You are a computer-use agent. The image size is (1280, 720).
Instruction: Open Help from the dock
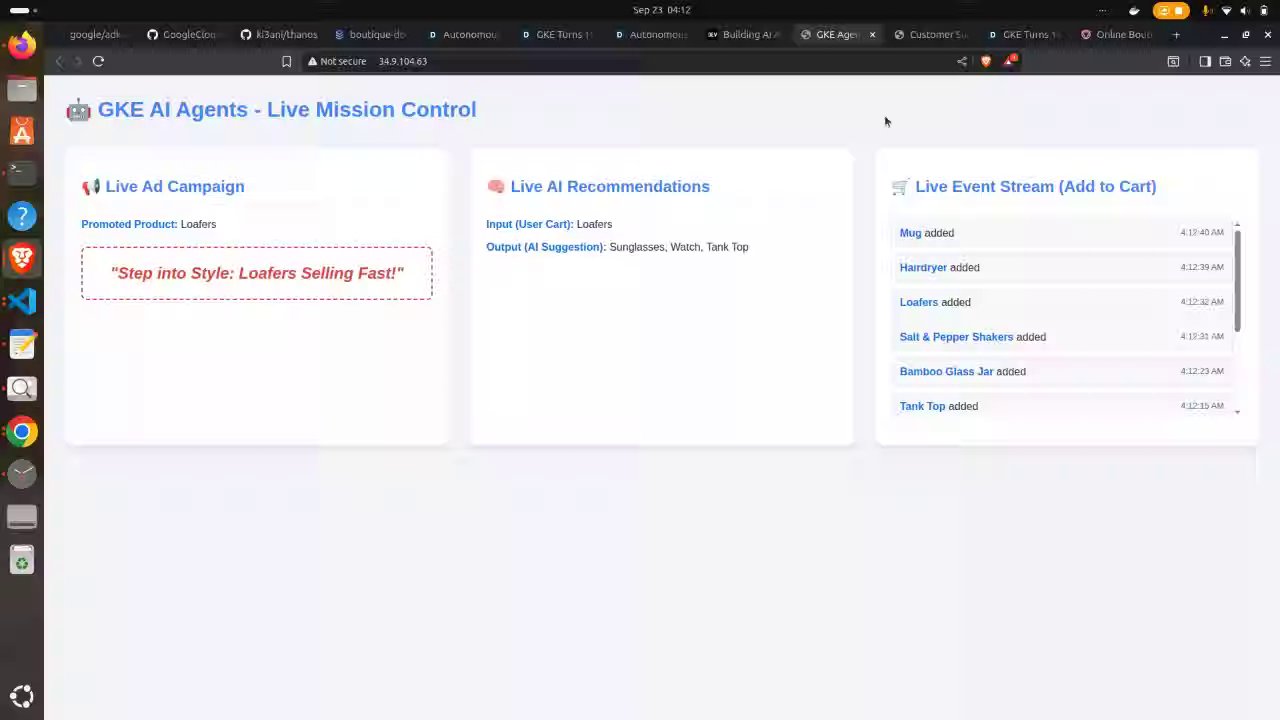tap(22, 215)
